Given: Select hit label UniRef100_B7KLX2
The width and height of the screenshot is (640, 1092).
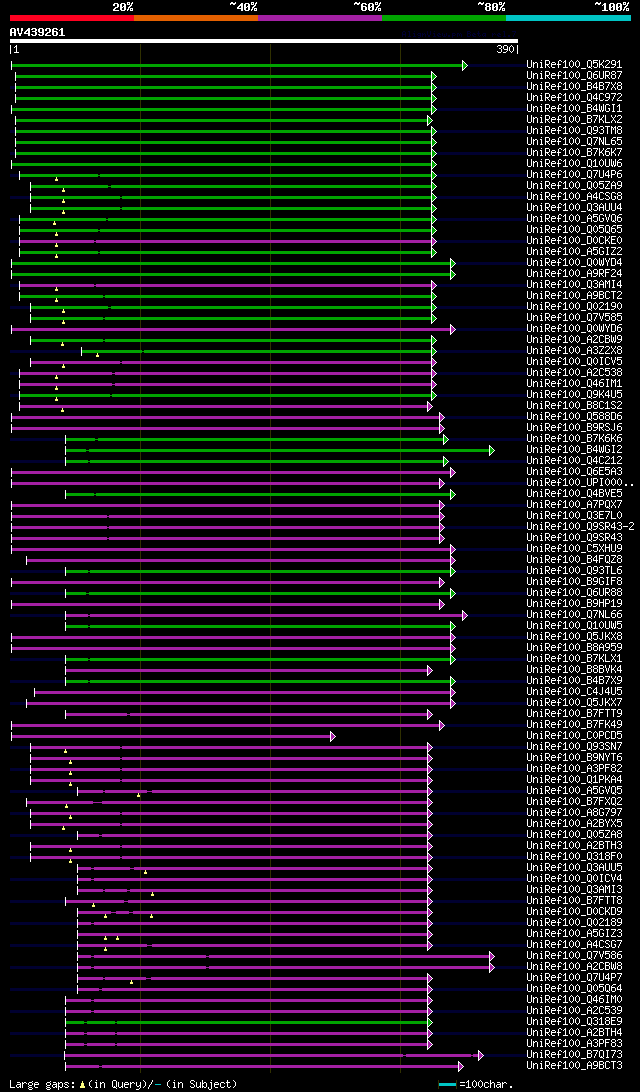Looking at the screenshot, I should point(575,120).
